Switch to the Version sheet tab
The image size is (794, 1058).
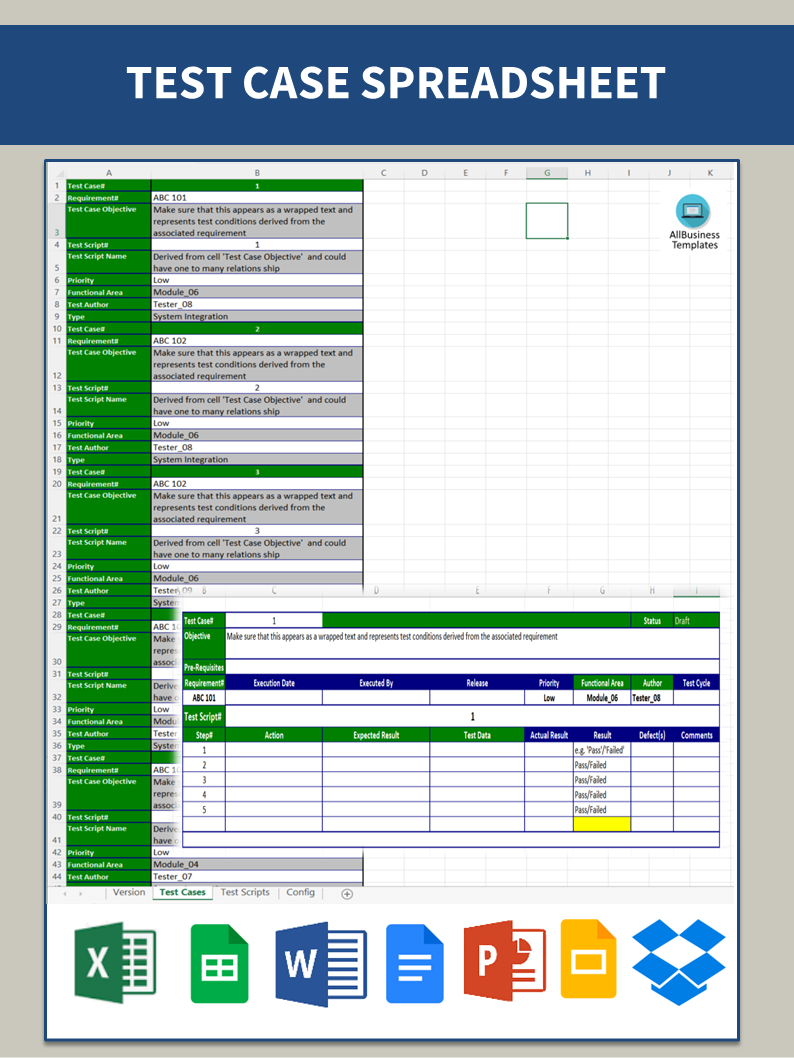click(129, 892)
